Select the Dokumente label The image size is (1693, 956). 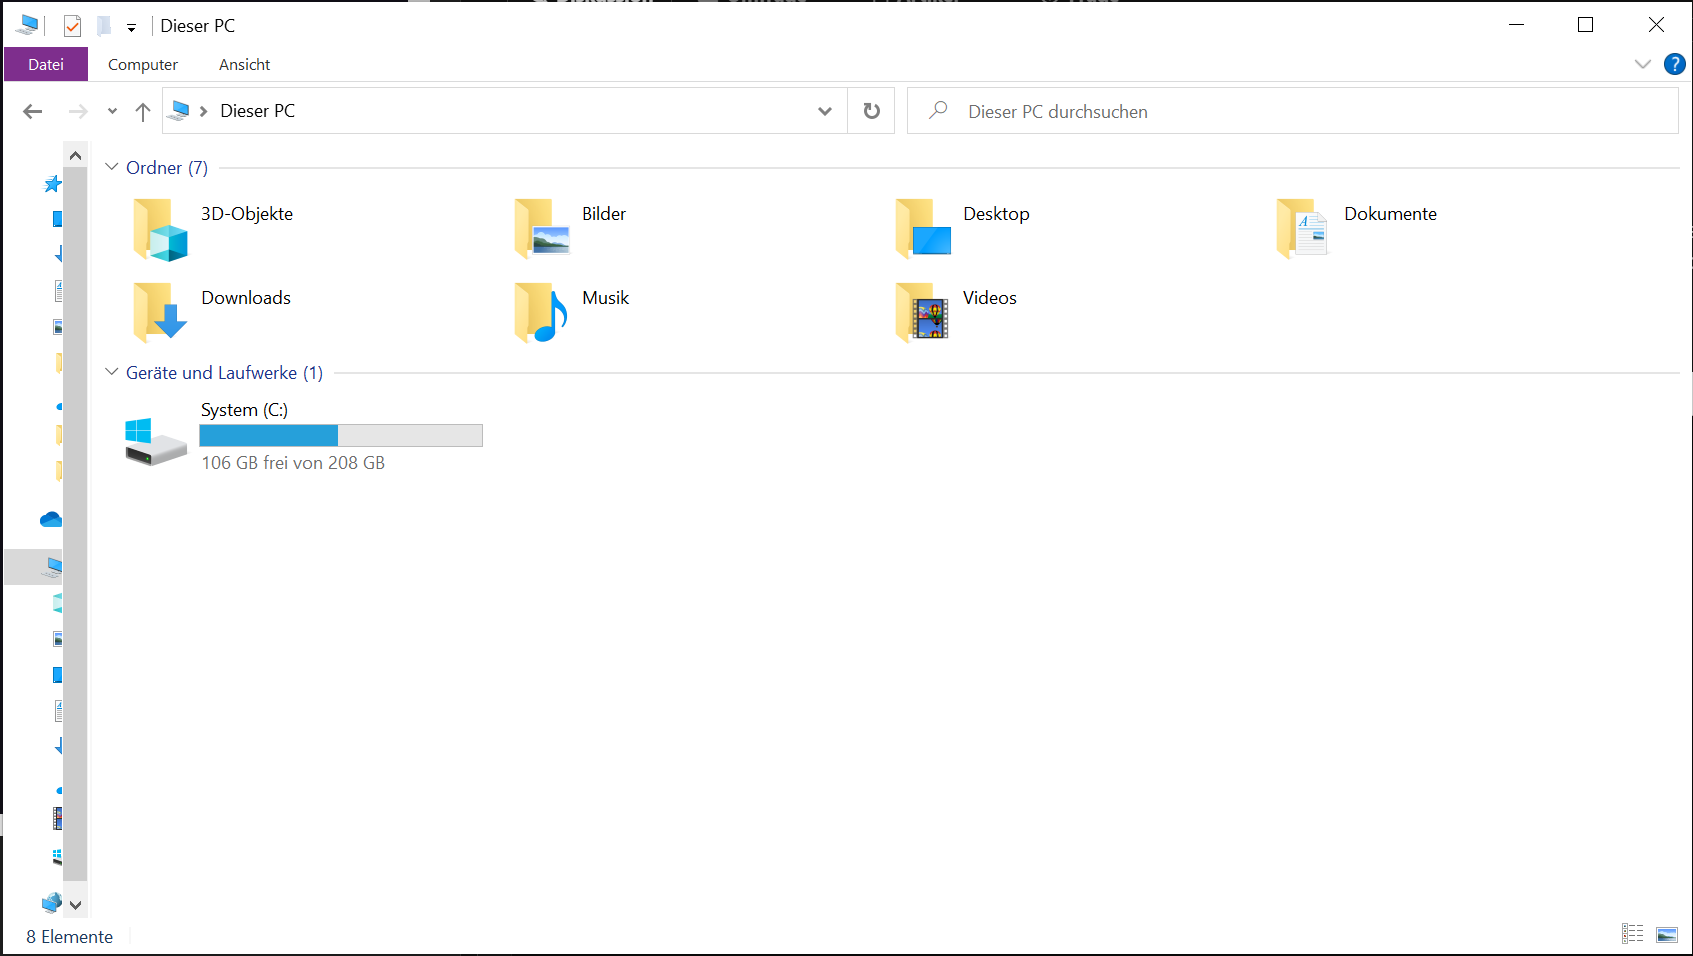[1390, 214]
